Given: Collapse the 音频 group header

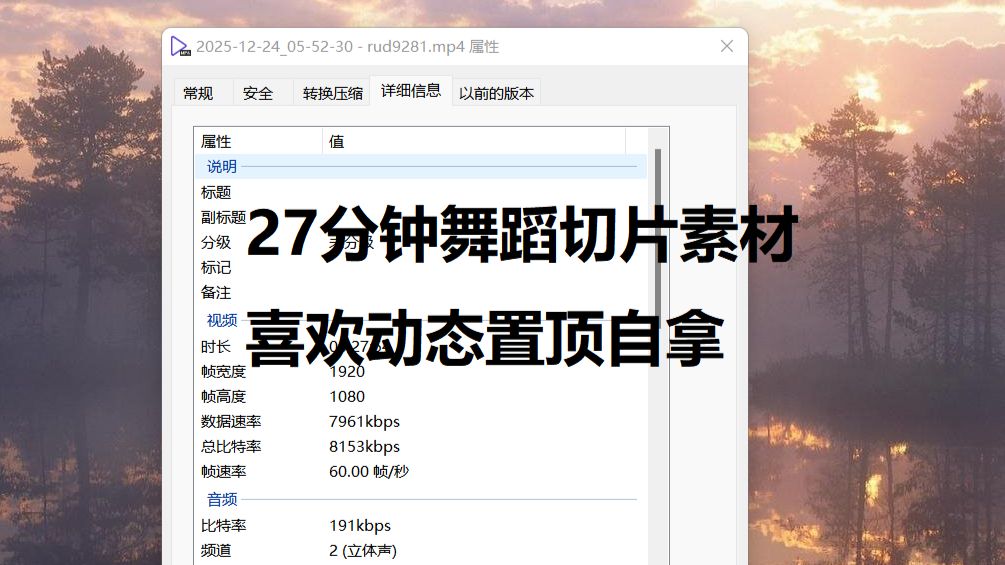Looking at the screenshot, I should 222,498.
